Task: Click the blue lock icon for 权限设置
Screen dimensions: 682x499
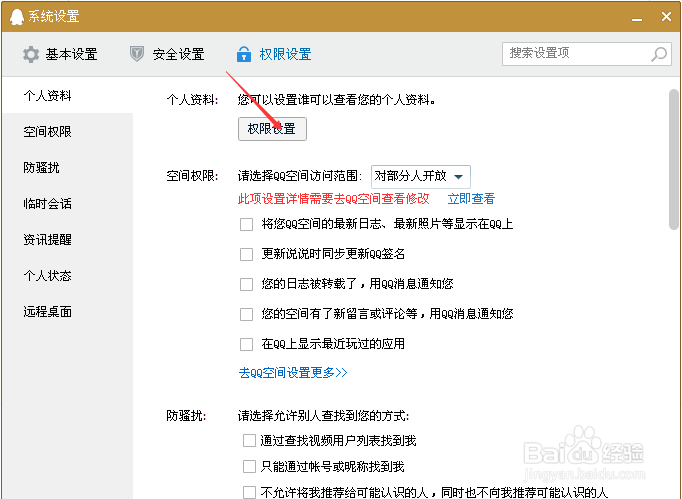Action: pos(244,54)
